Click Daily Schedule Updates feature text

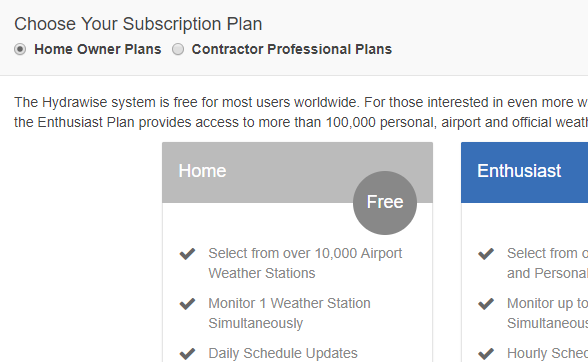pos(283,353)
